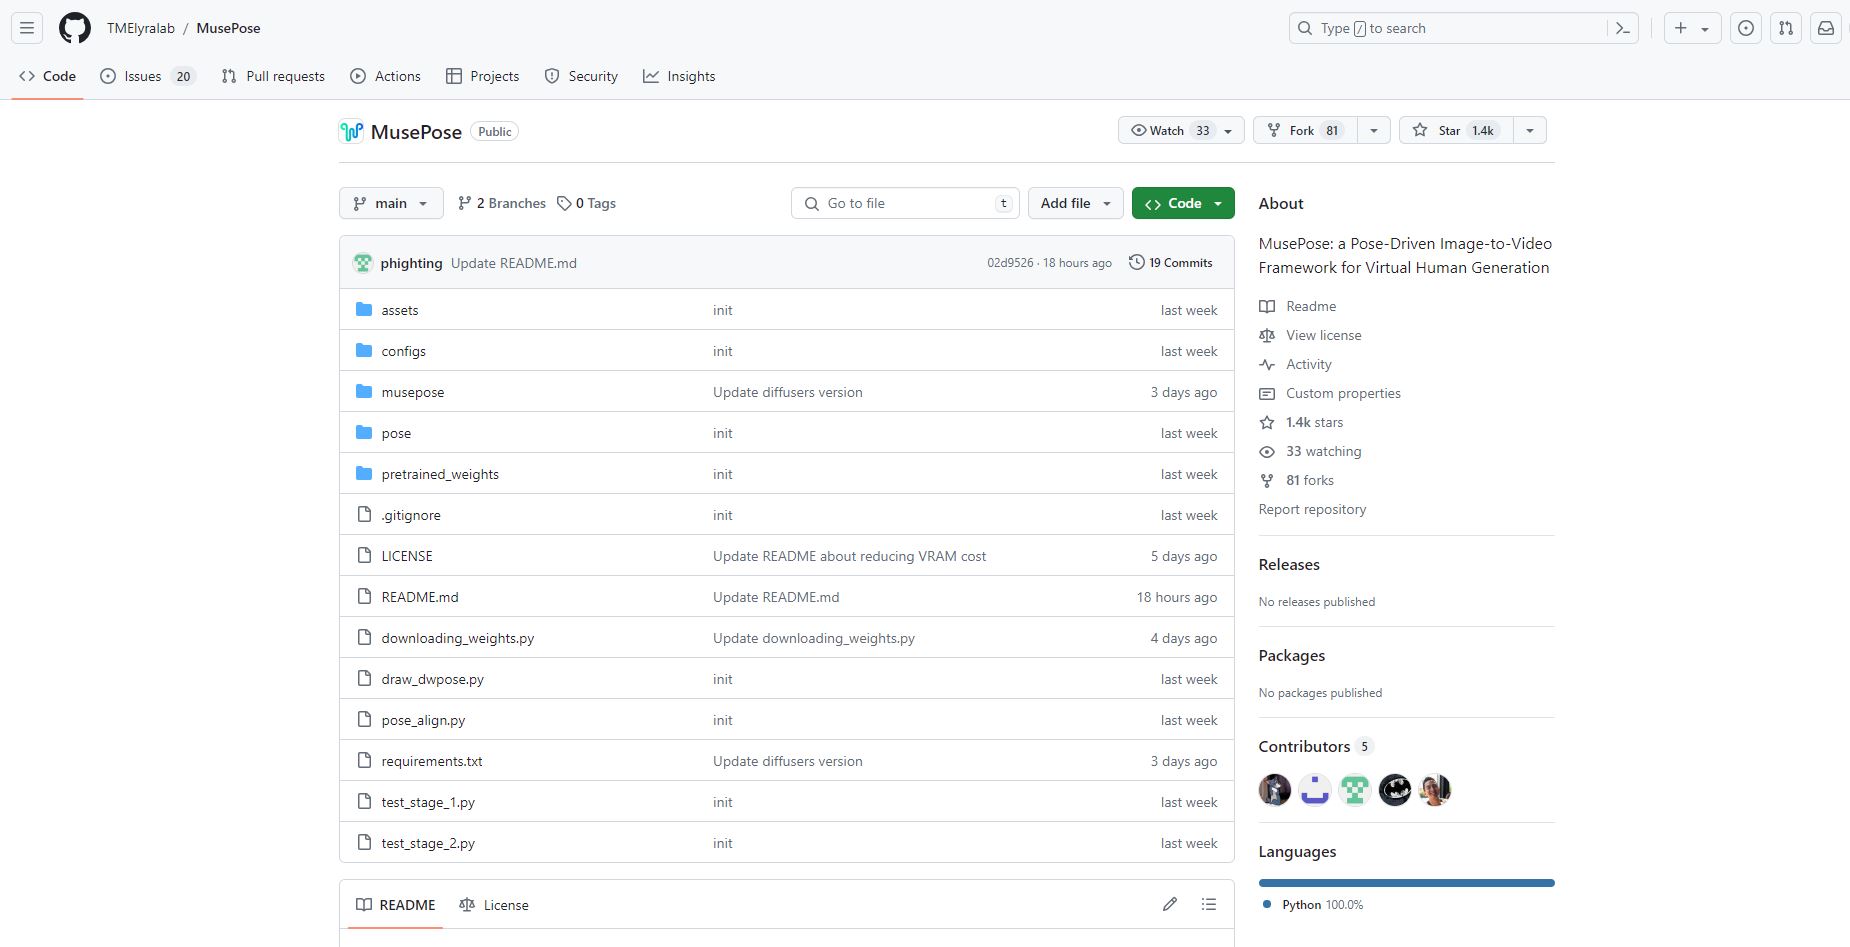Open the README outline list icon
This screenshot has width=1850, height=947.
(1209, 904)
